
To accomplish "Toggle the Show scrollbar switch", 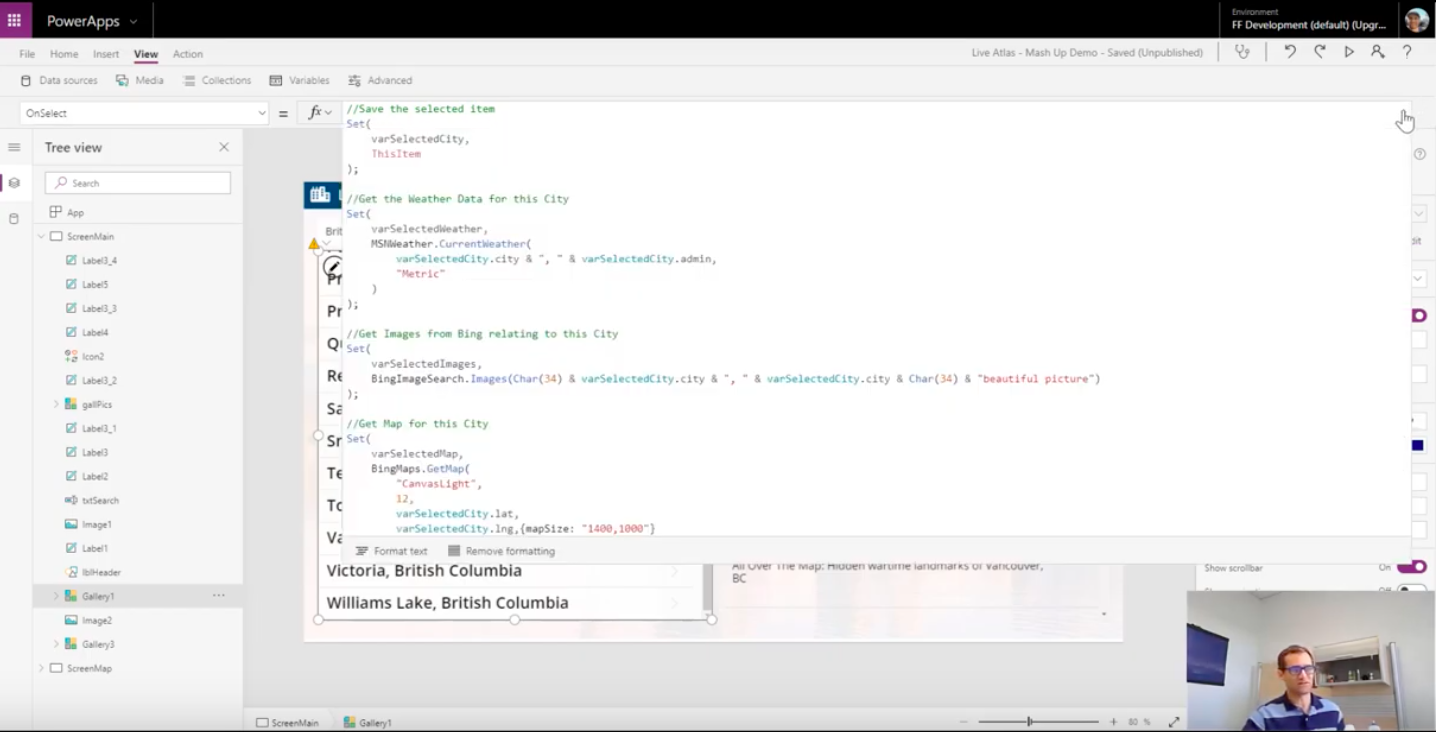I will coord(1412,567).
